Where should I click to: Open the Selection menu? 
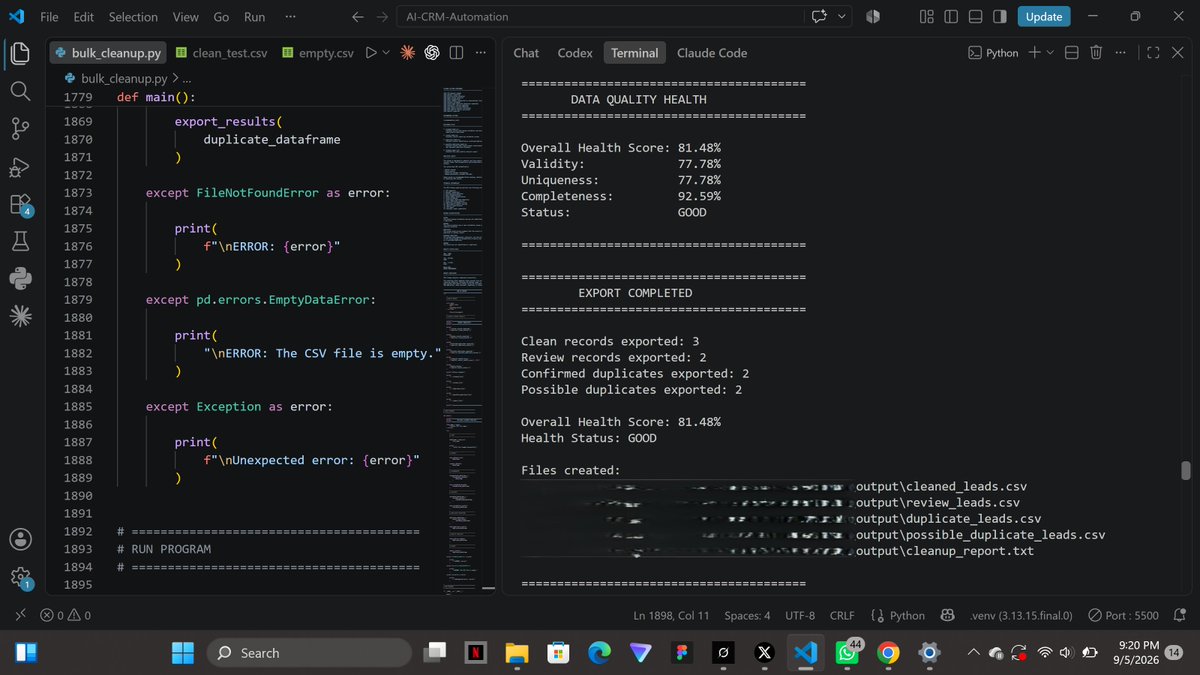133,17
